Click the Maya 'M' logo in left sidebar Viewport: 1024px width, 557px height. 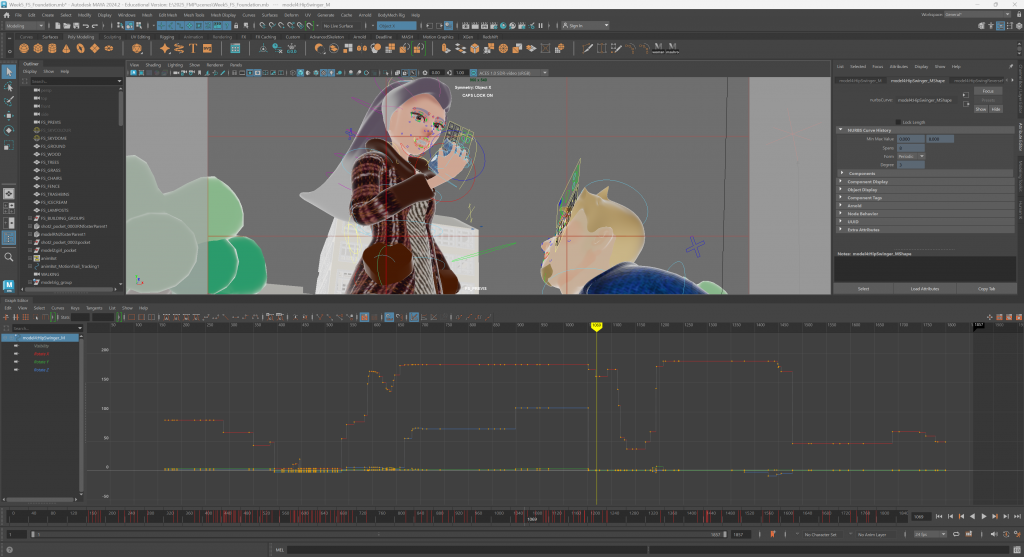9,286
